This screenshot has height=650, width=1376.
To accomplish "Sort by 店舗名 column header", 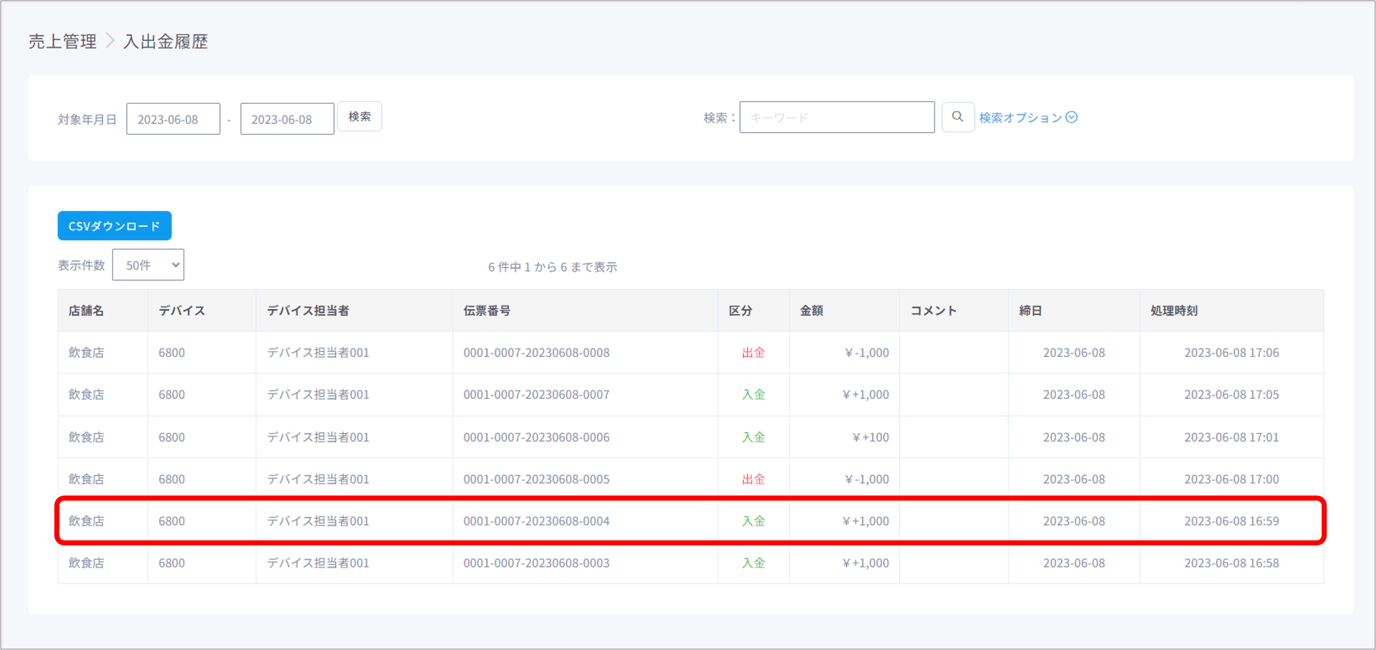I will coord(86,311).
